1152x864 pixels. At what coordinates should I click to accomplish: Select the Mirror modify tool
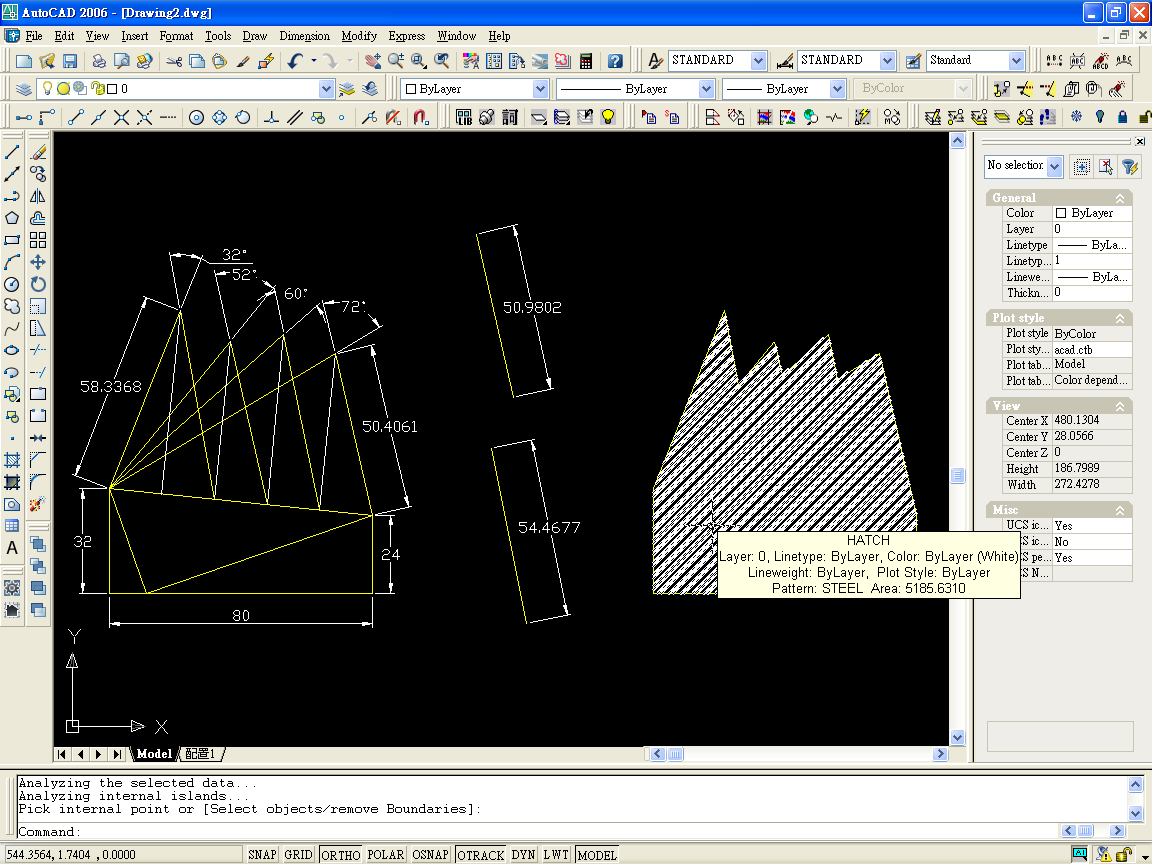[x=38, y=196]
